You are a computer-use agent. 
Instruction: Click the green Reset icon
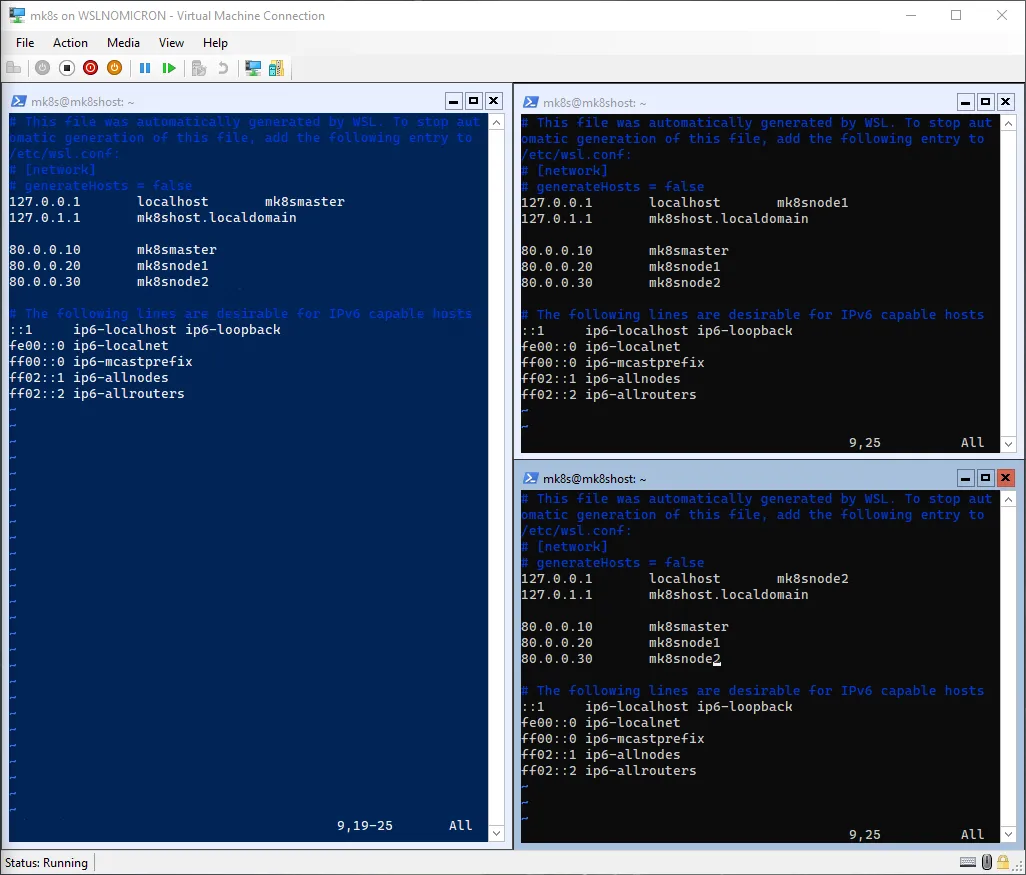coord(169,68)
